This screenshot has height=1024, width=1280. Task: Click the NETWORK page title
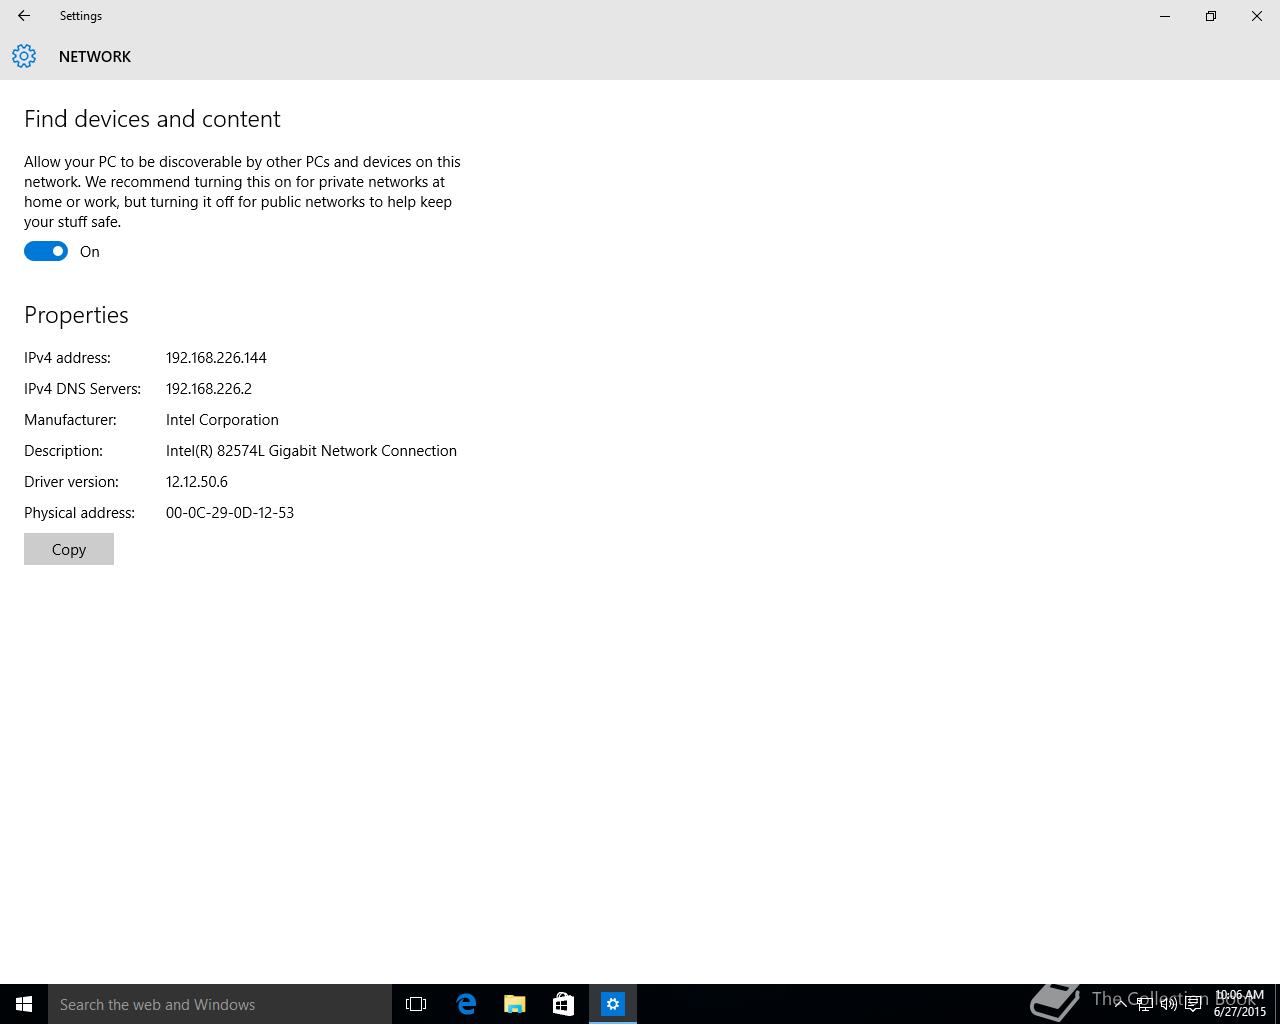point(95,57)
